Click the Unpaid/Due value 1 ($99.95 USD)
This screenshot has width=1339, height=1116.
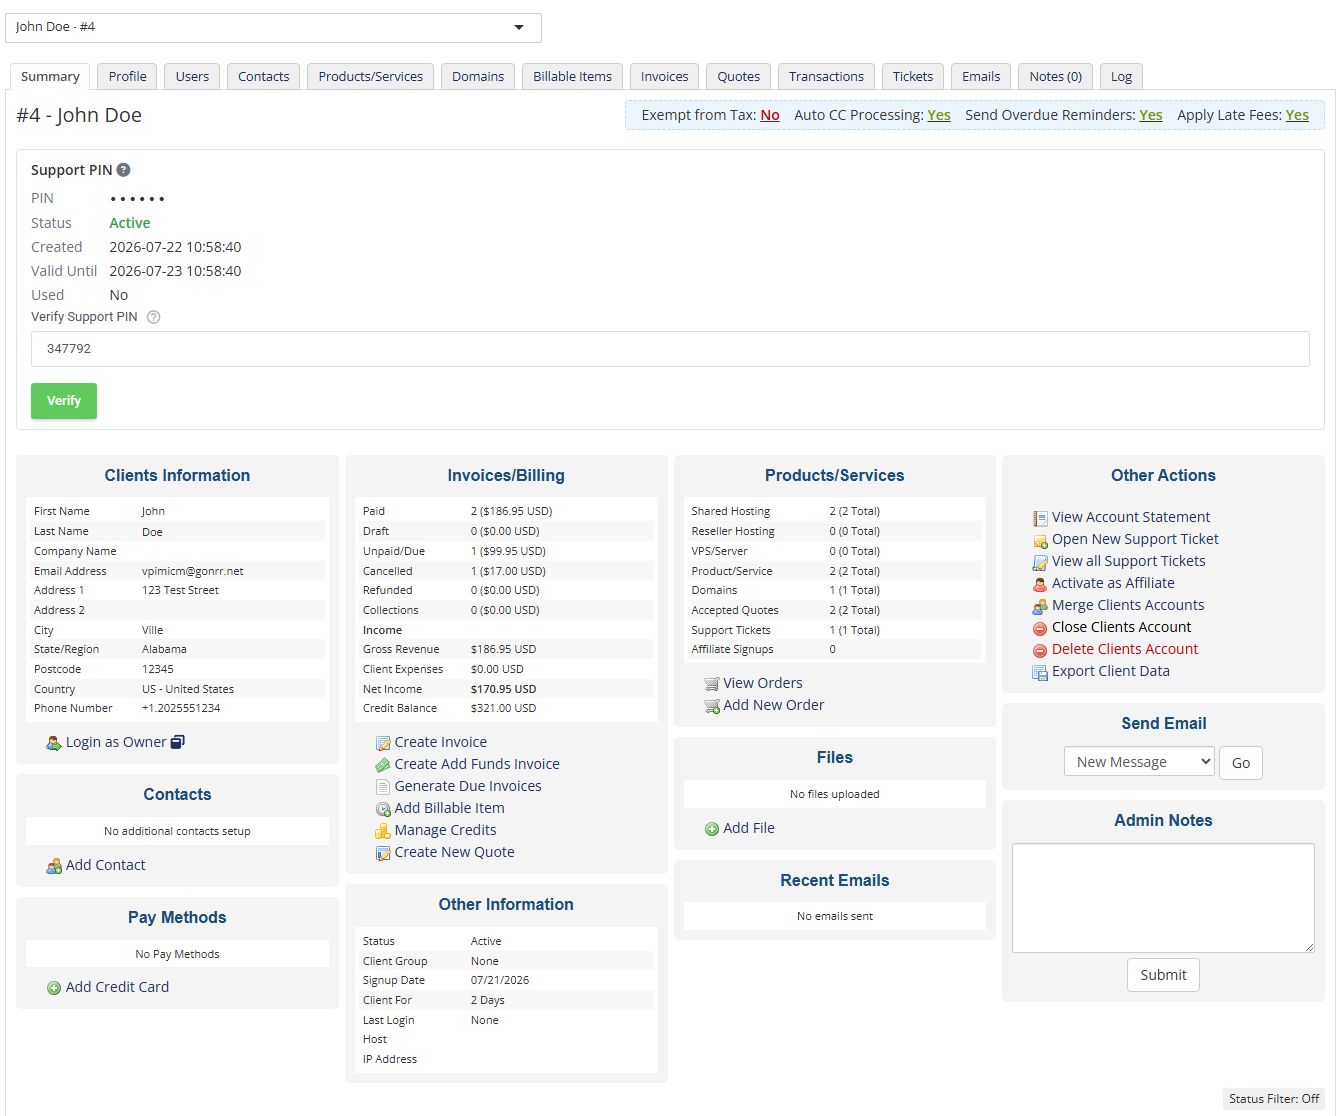coord(508,551)
